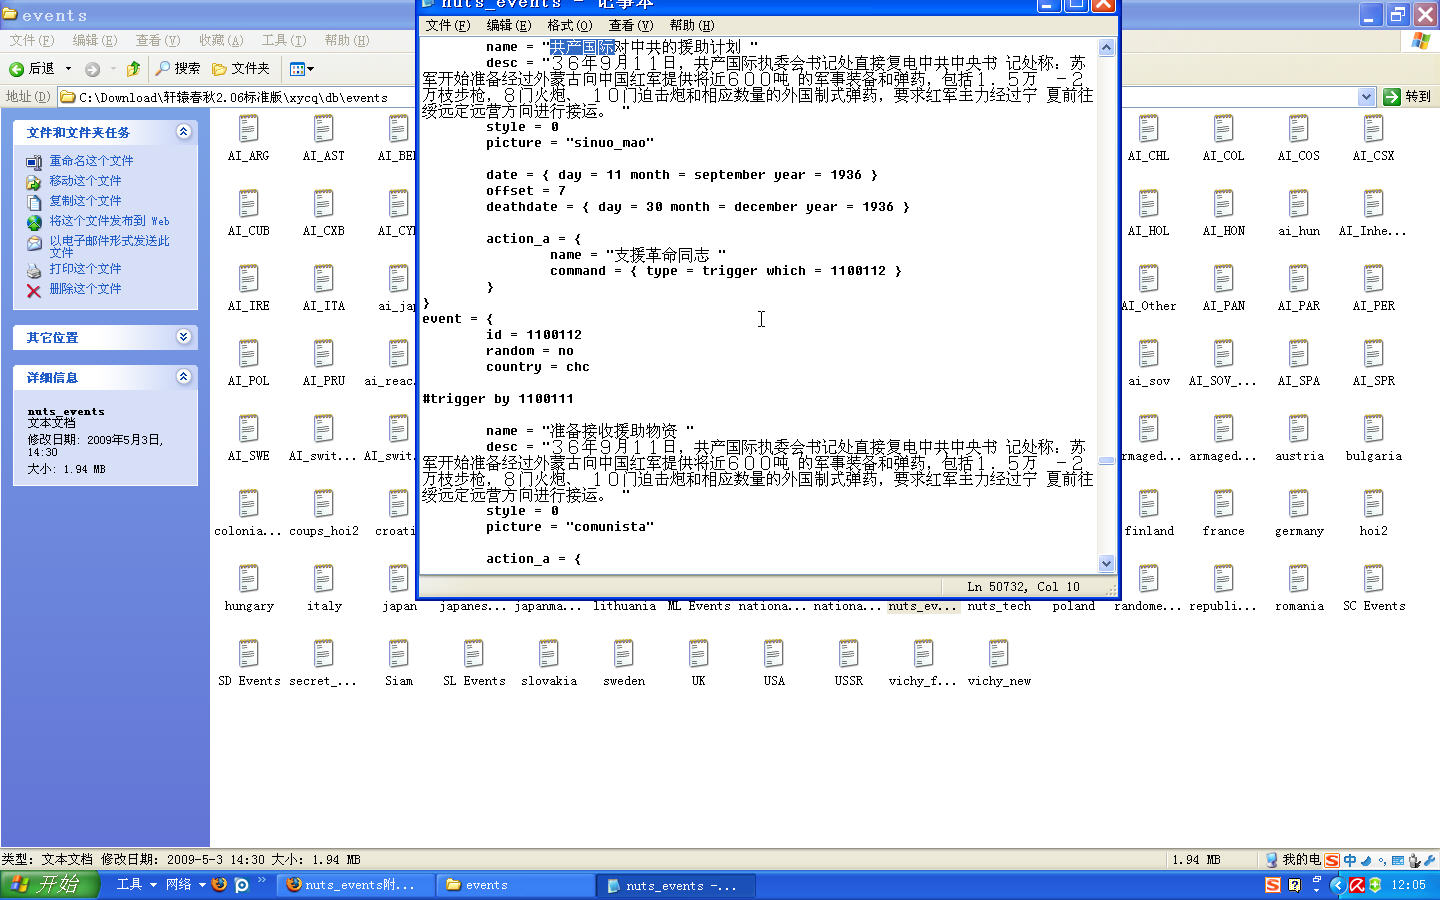This screenshot has height=900, width=1440.
Task: Open Explorer's 收藏(A) menu
Action: (x=220, y=40)
